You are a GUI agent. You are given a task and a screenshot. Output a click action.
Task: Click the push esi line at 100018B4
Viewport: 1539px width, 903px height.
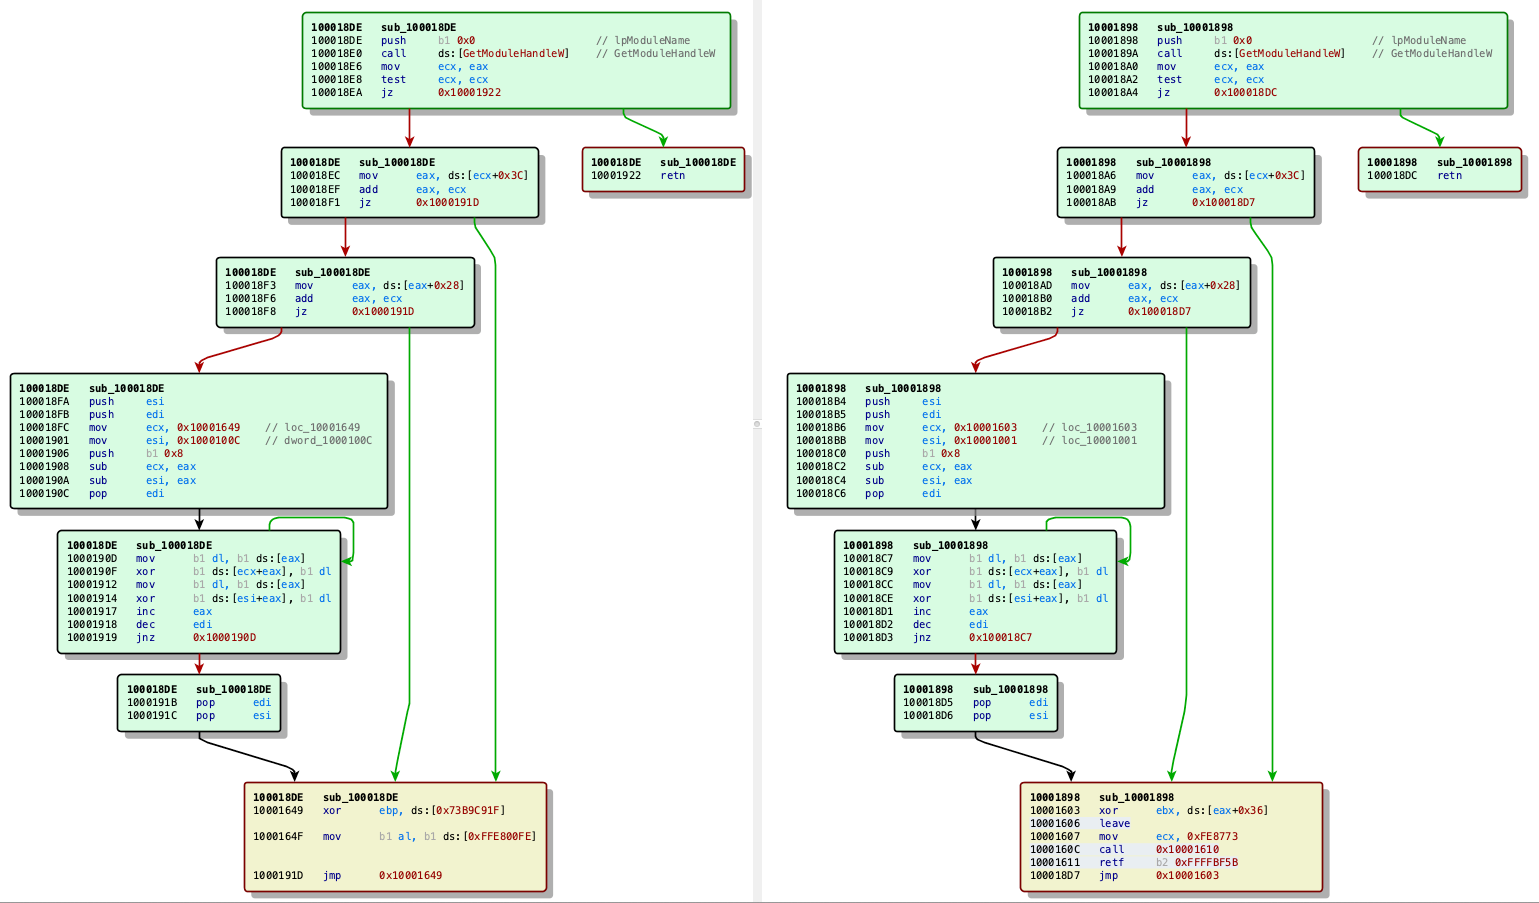point(869,402)
